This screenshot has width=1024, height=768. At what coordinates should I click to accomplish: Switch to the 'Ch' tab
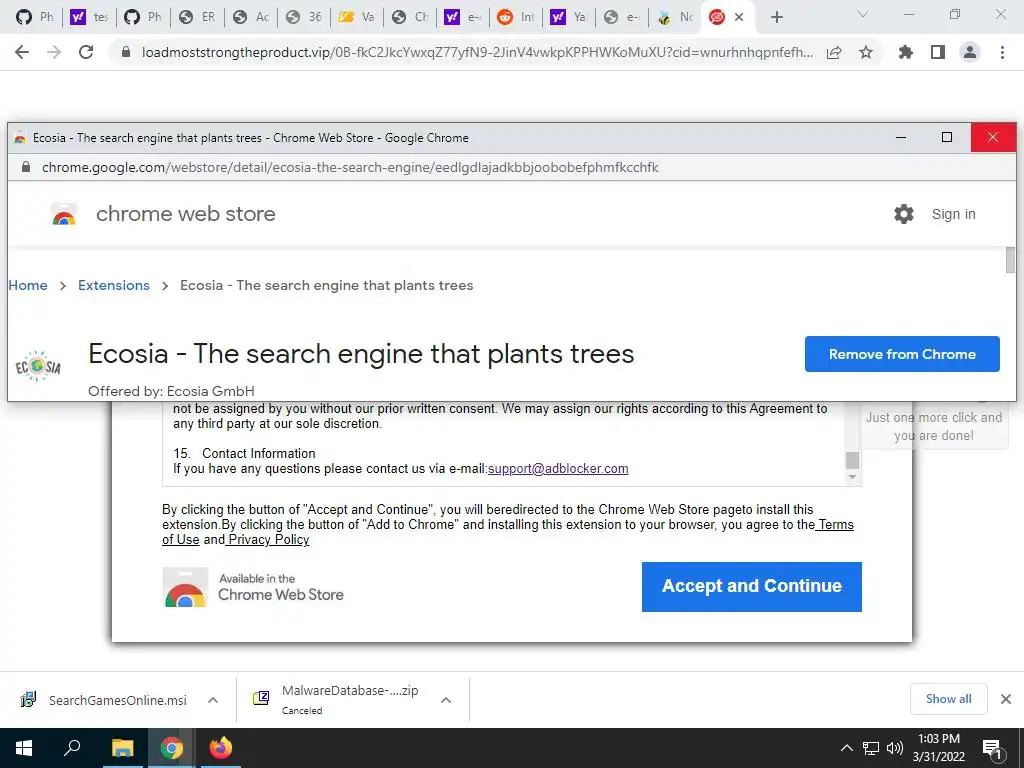coord(410,17)
